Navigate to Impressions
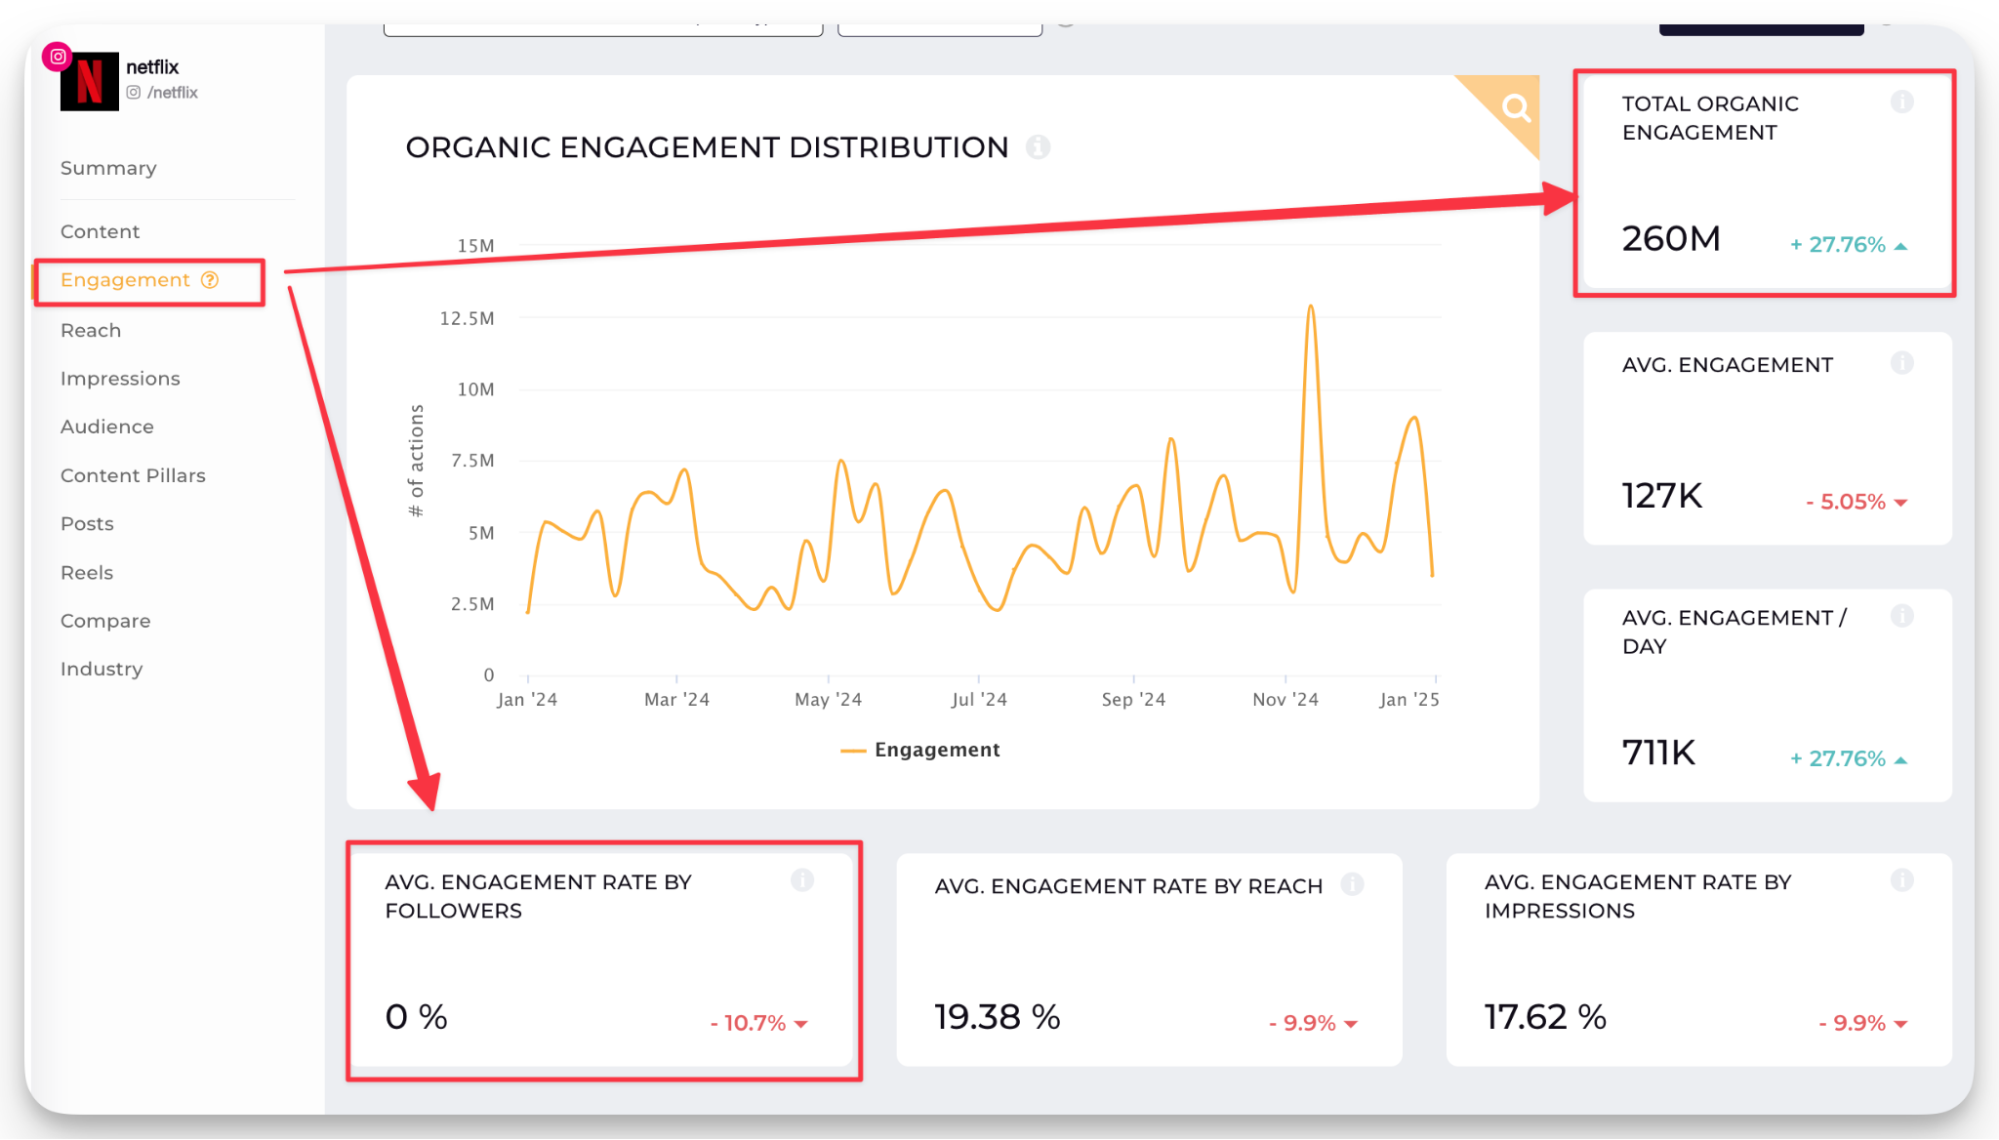This screenshot has height=1140, width=1999. [120, 378]
